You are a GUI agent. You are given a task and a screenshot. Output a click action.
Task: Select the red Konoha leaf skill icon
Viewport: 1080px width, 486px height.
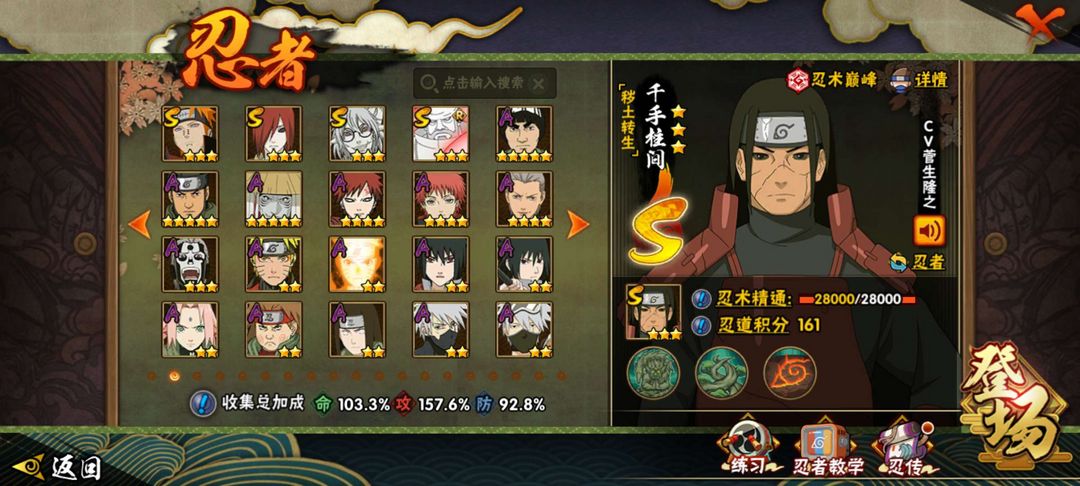790,373
